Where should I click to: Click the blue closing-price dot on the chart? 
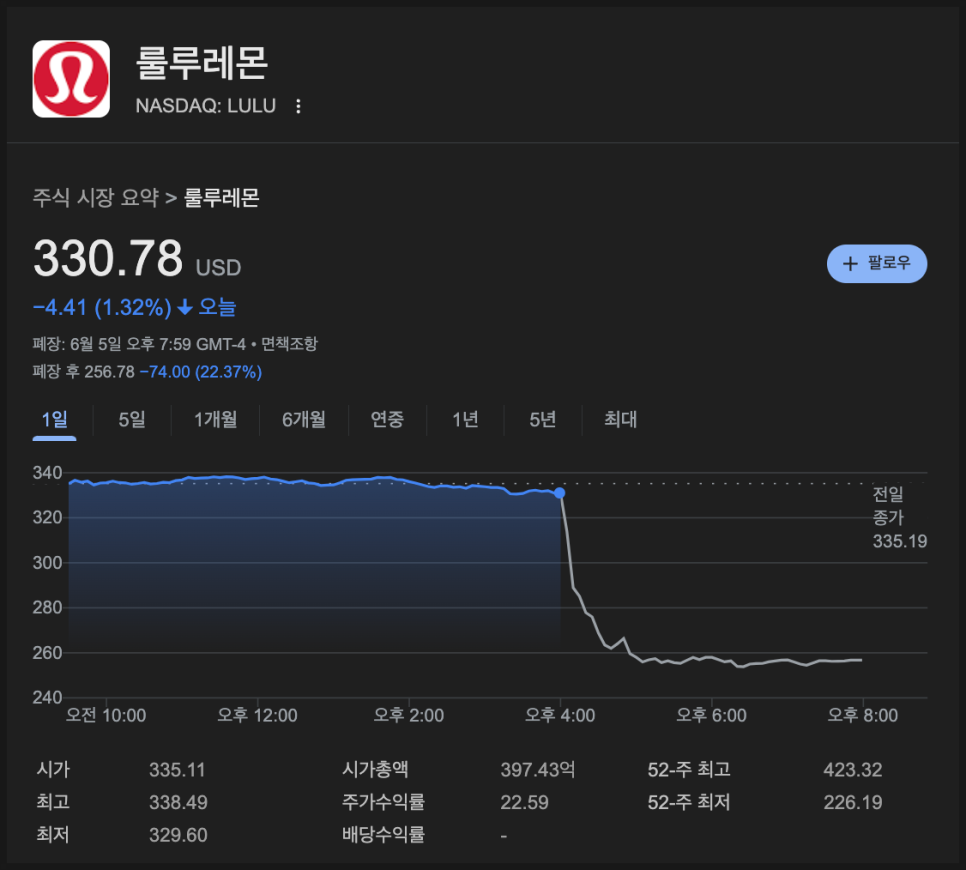(x=559, y=493)
